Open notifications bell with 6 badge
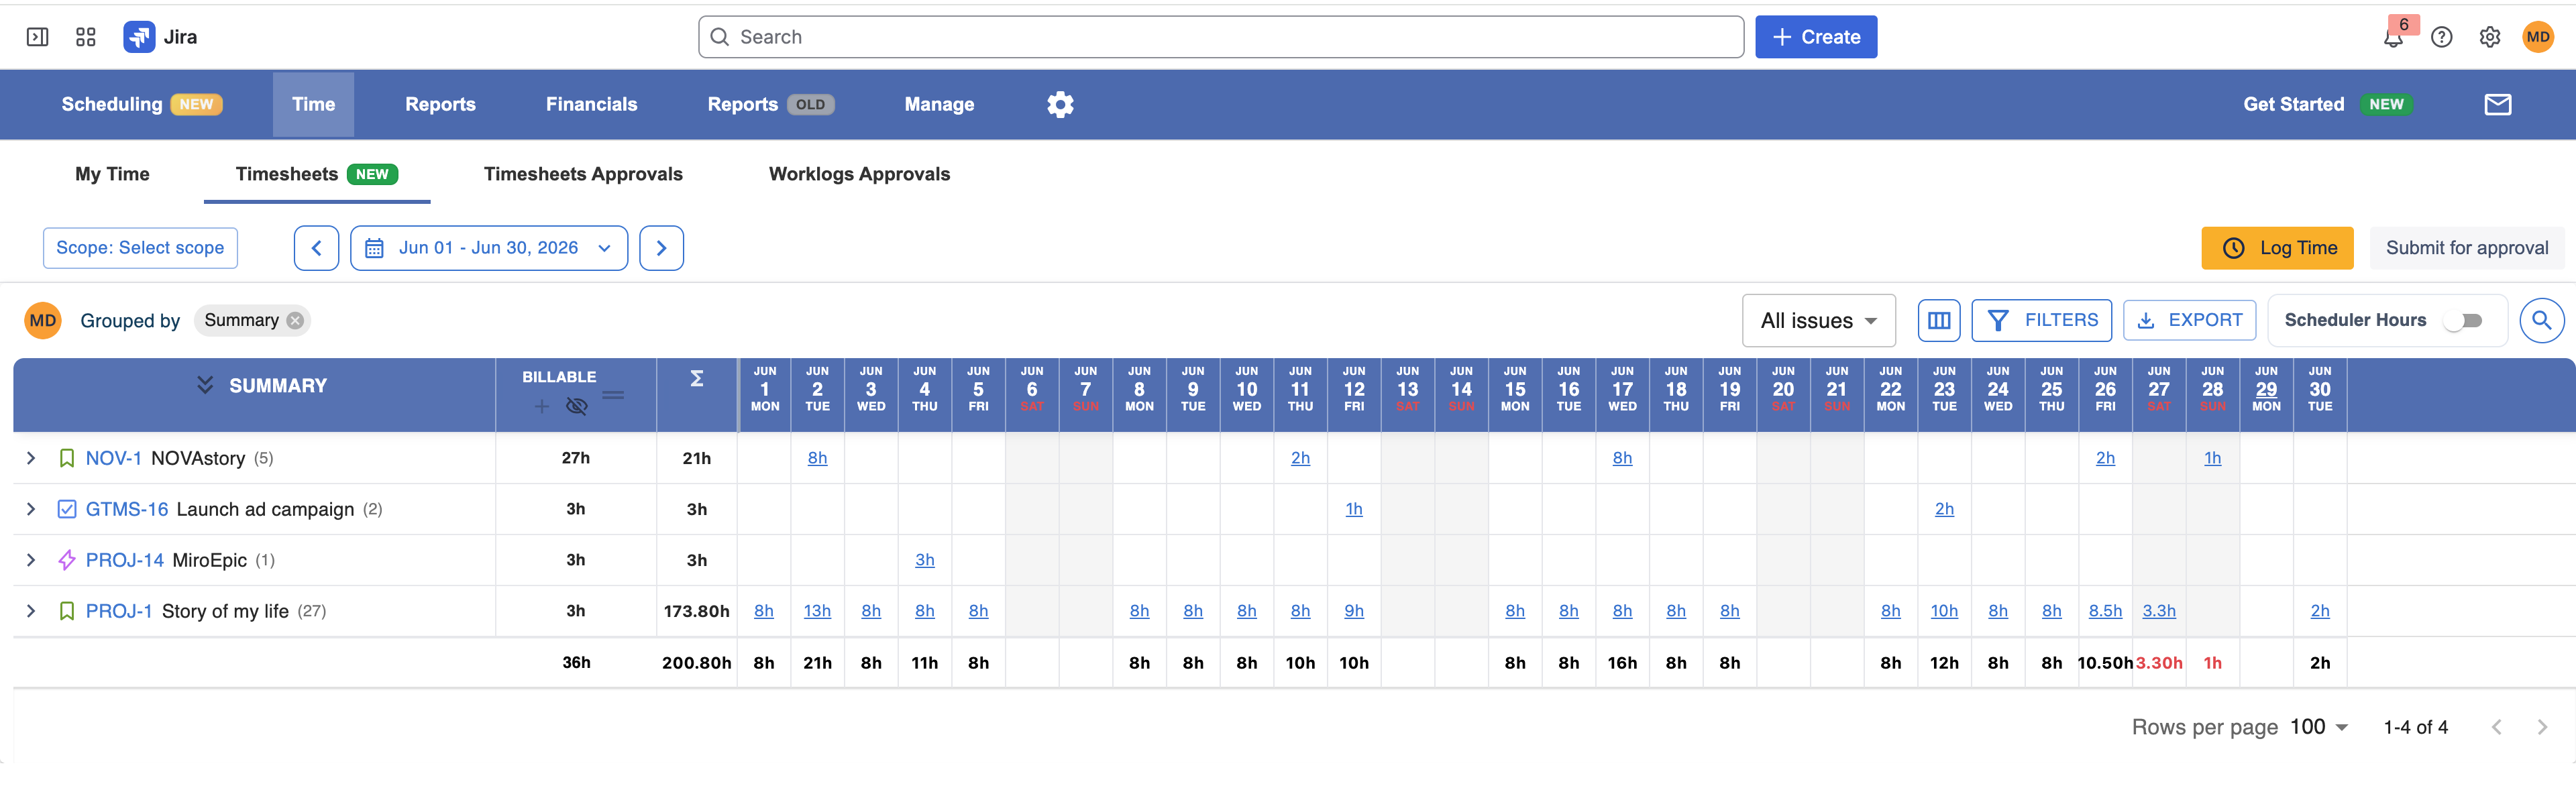The image size is (2576, 786). (x=2393, y=37)
